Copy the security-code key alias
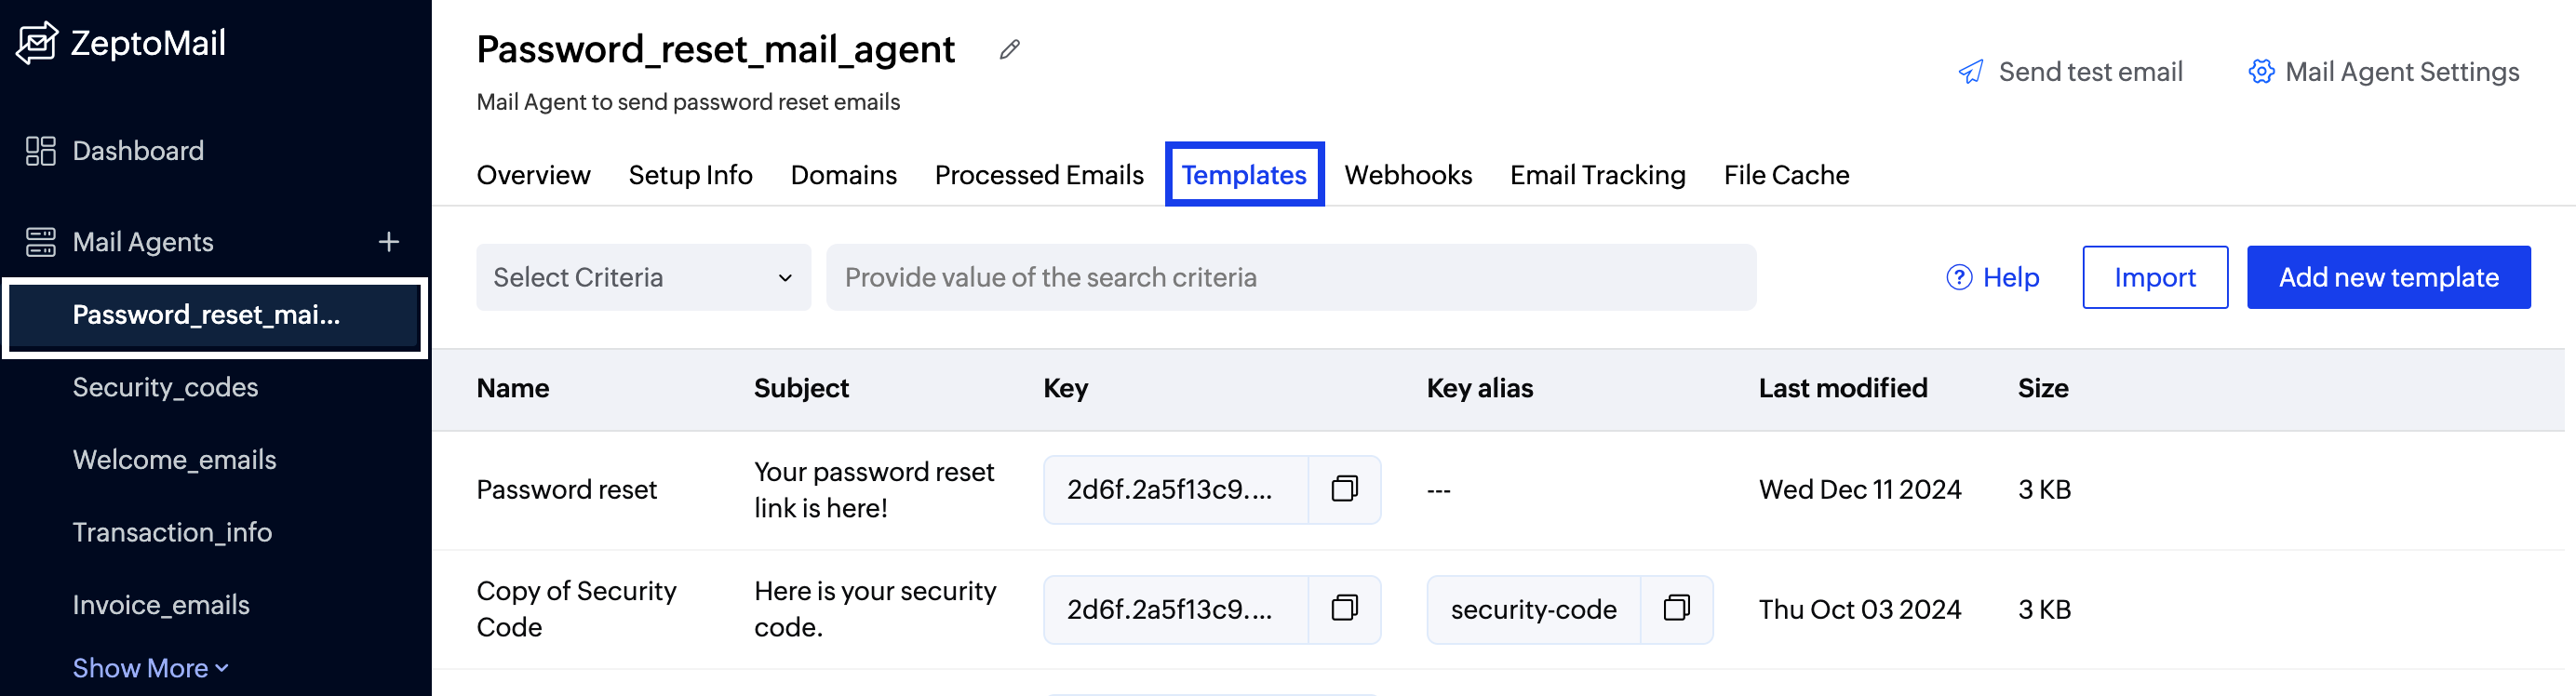The image size is (2576, 696). point(1676,608)
